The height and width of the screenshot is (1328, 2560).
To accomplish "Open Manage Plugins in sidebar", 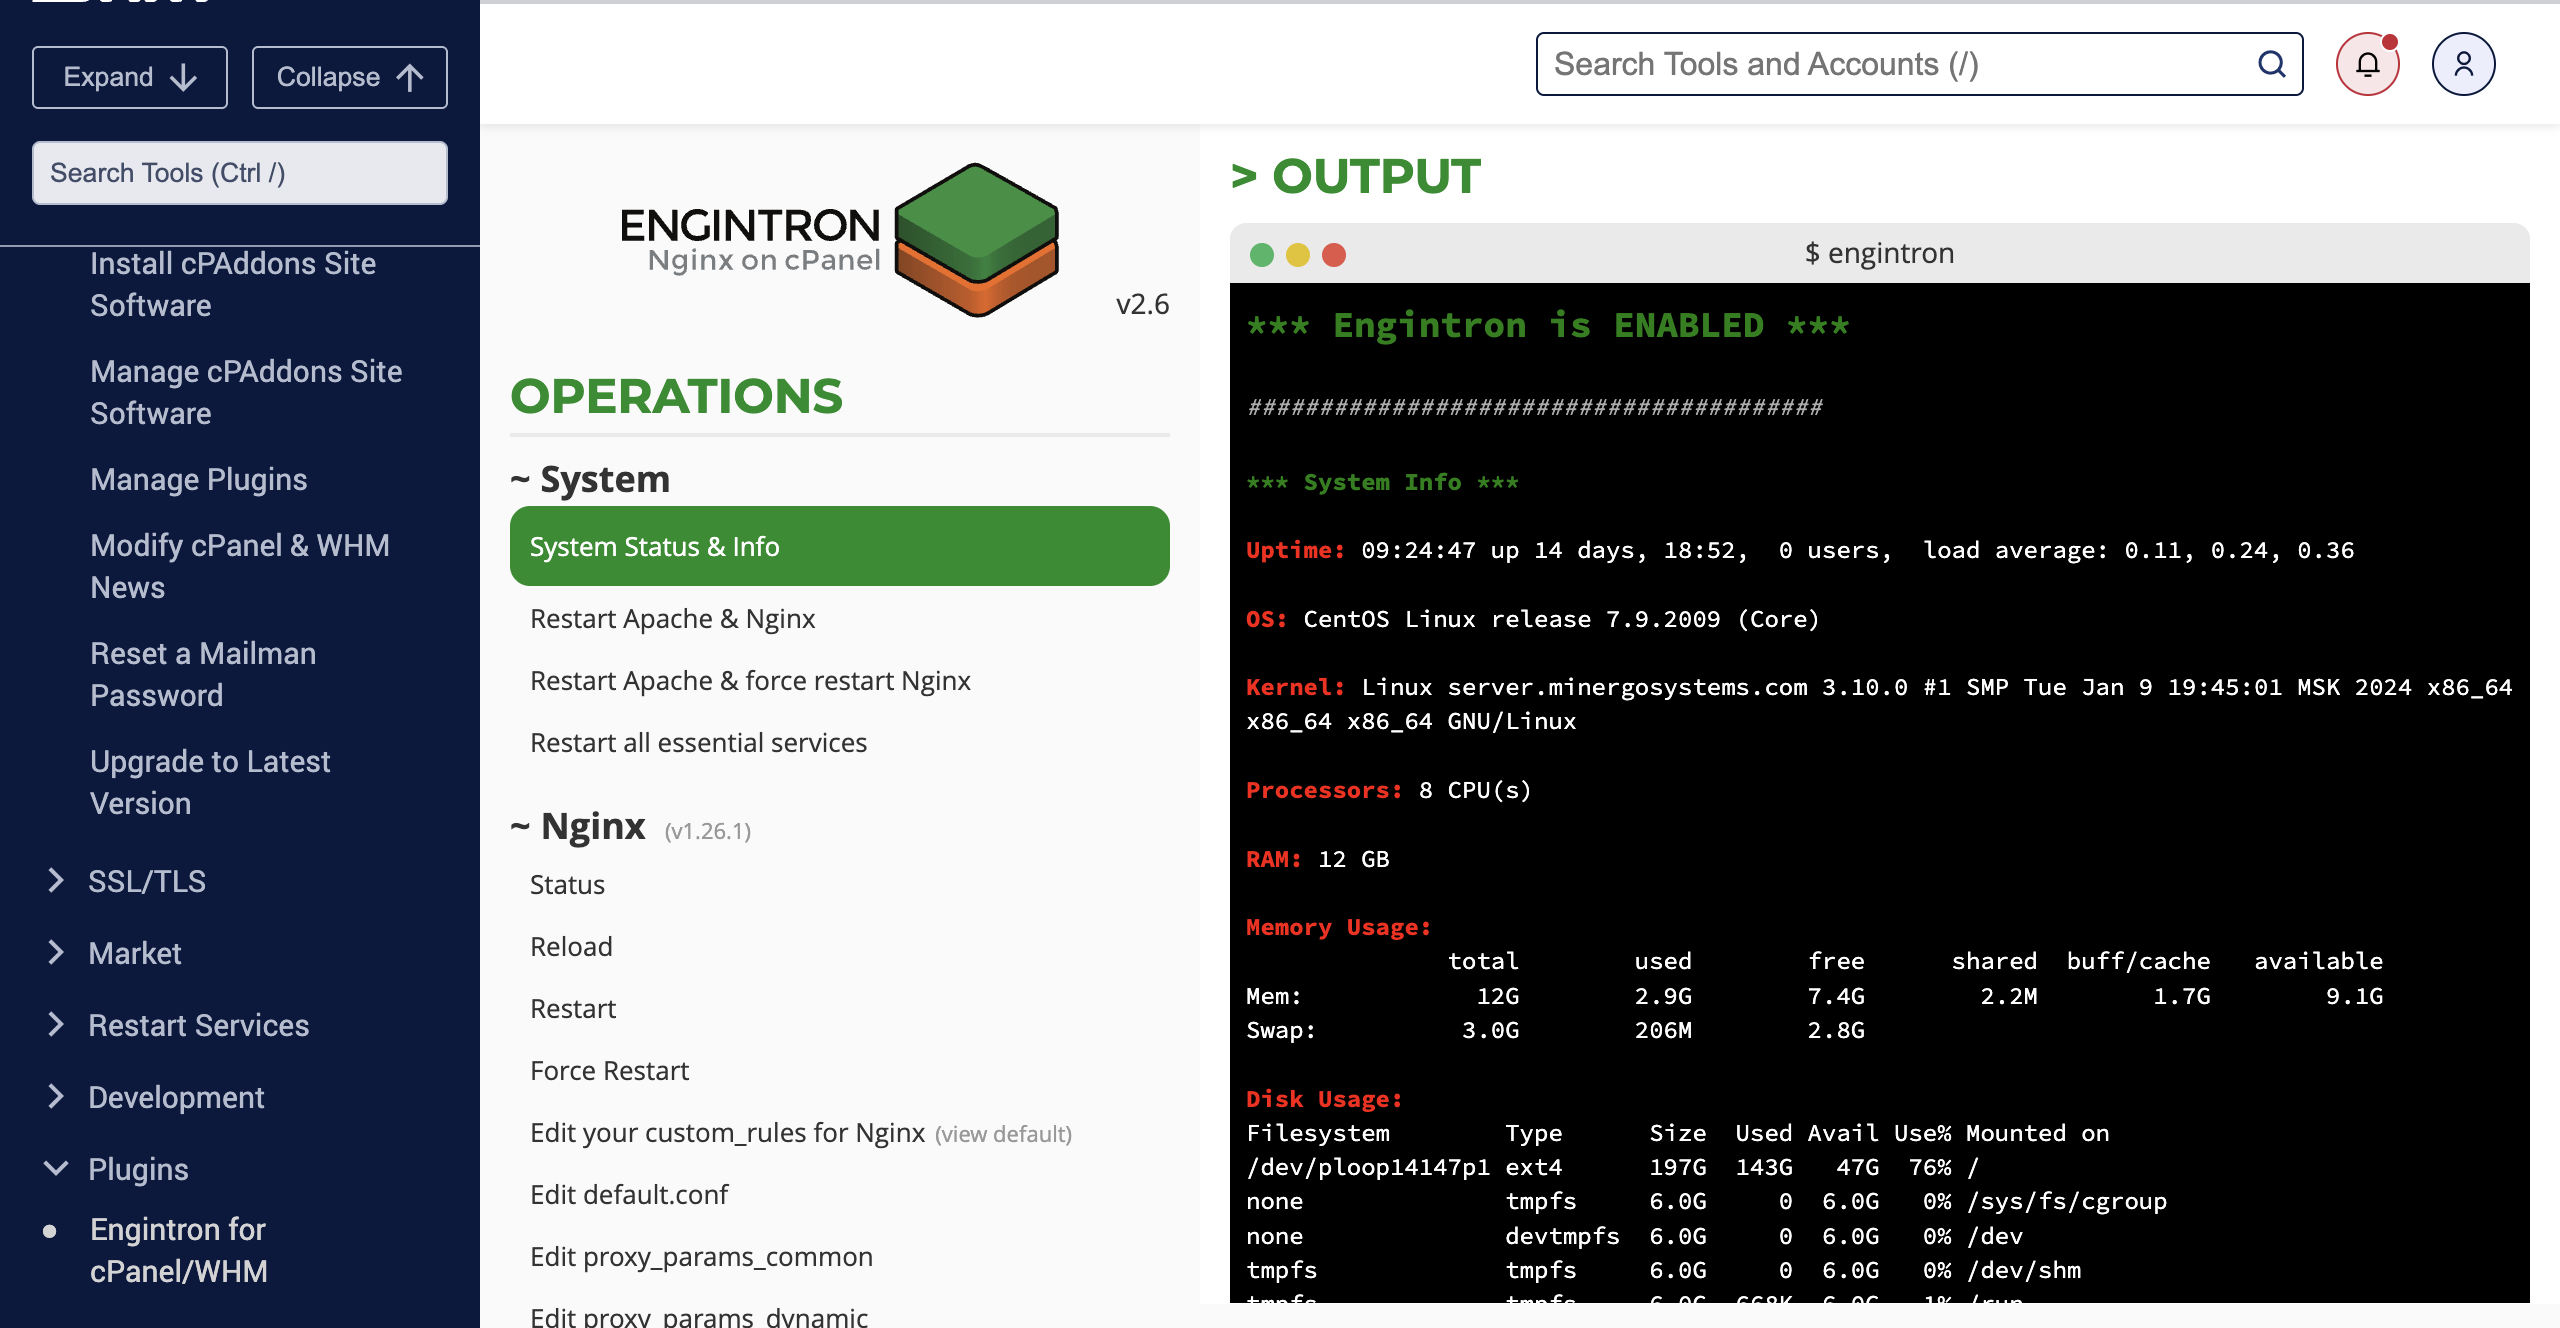I will 199,479.
